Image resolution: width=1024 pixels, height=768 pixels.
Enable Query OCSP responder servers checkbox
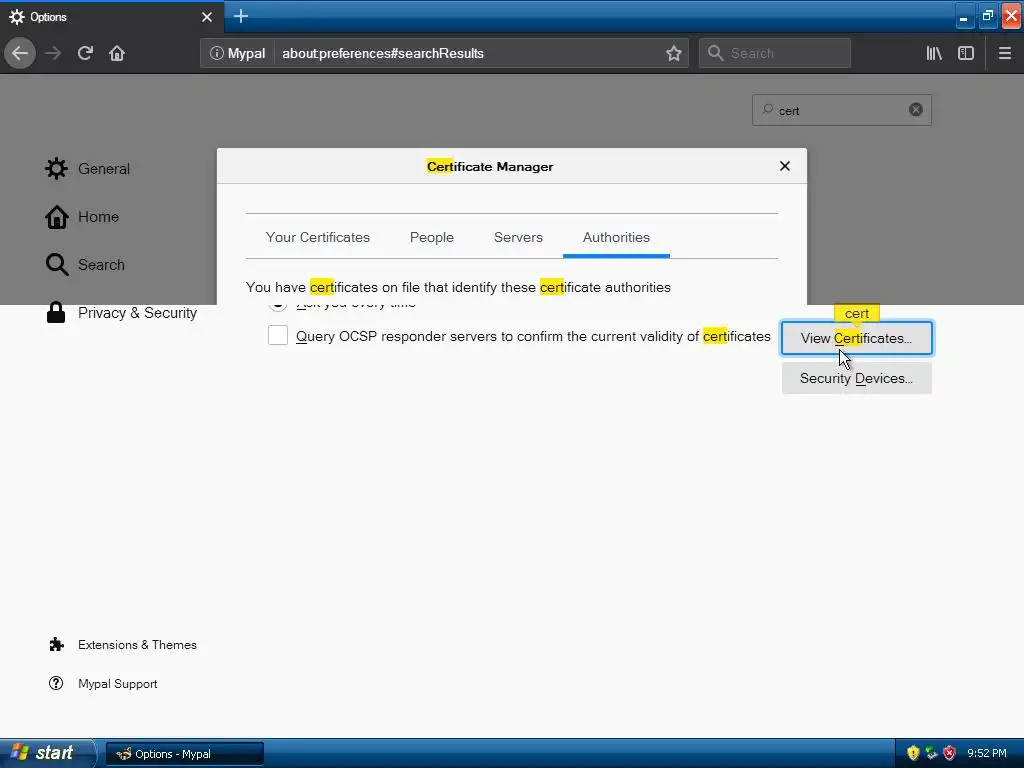click(278, 336)
